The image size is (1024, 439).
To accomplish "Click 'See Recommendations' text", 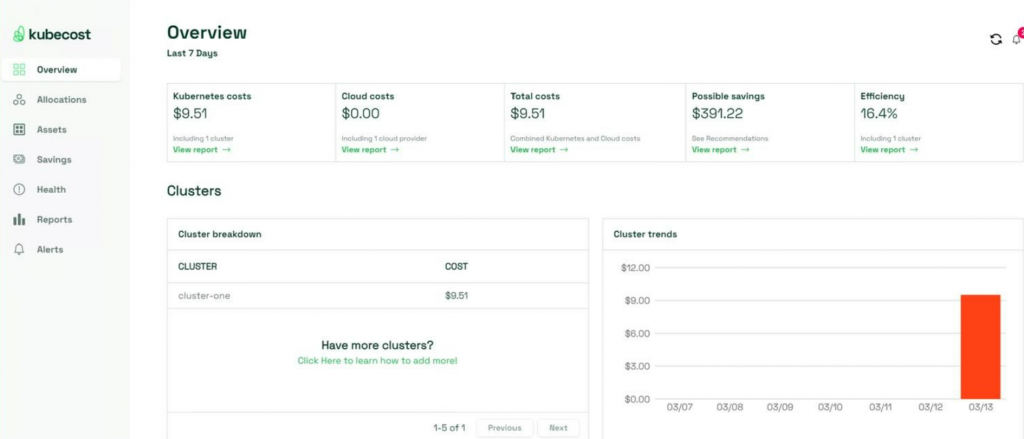I will pyautogui.click(x=730, y=138).
